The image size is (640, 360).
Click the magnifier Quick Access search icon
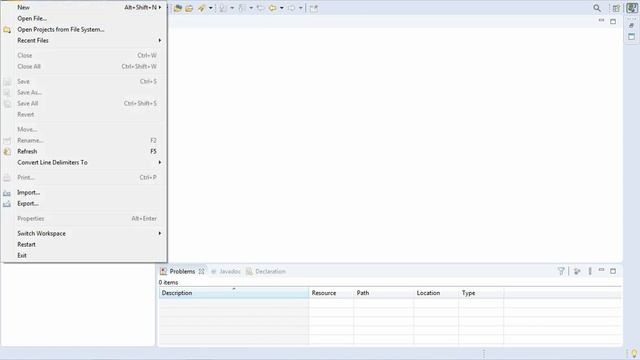[597, 8]
